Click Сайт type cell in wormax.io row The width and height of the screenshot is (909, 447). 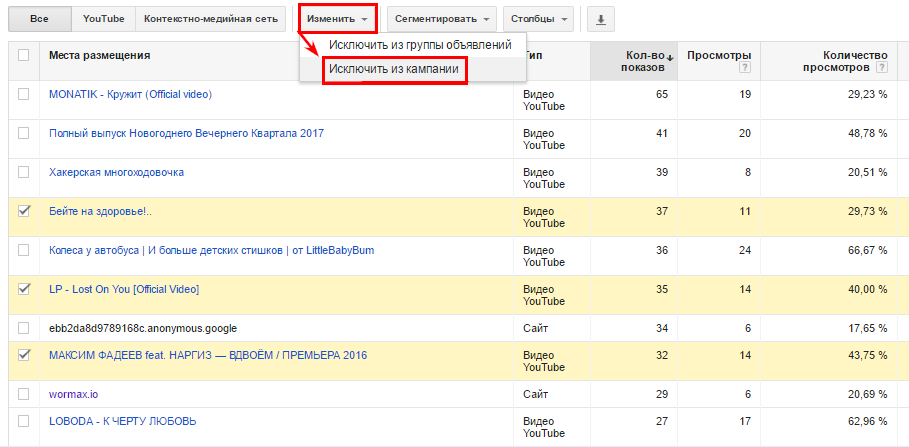click(x=535, y=394)
